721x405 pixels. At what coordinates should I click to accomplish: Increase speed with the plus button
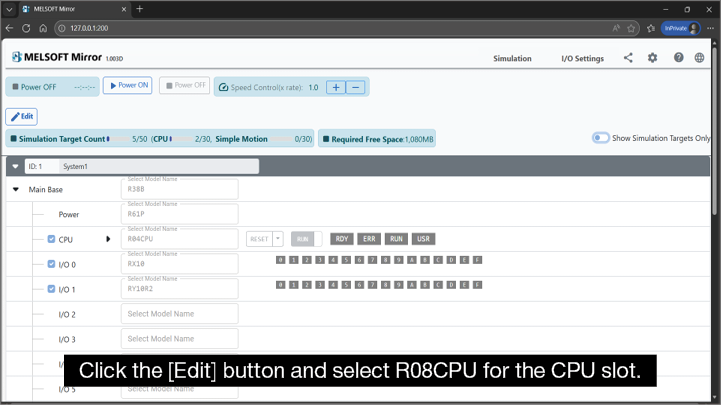click(x=336, y=87)
